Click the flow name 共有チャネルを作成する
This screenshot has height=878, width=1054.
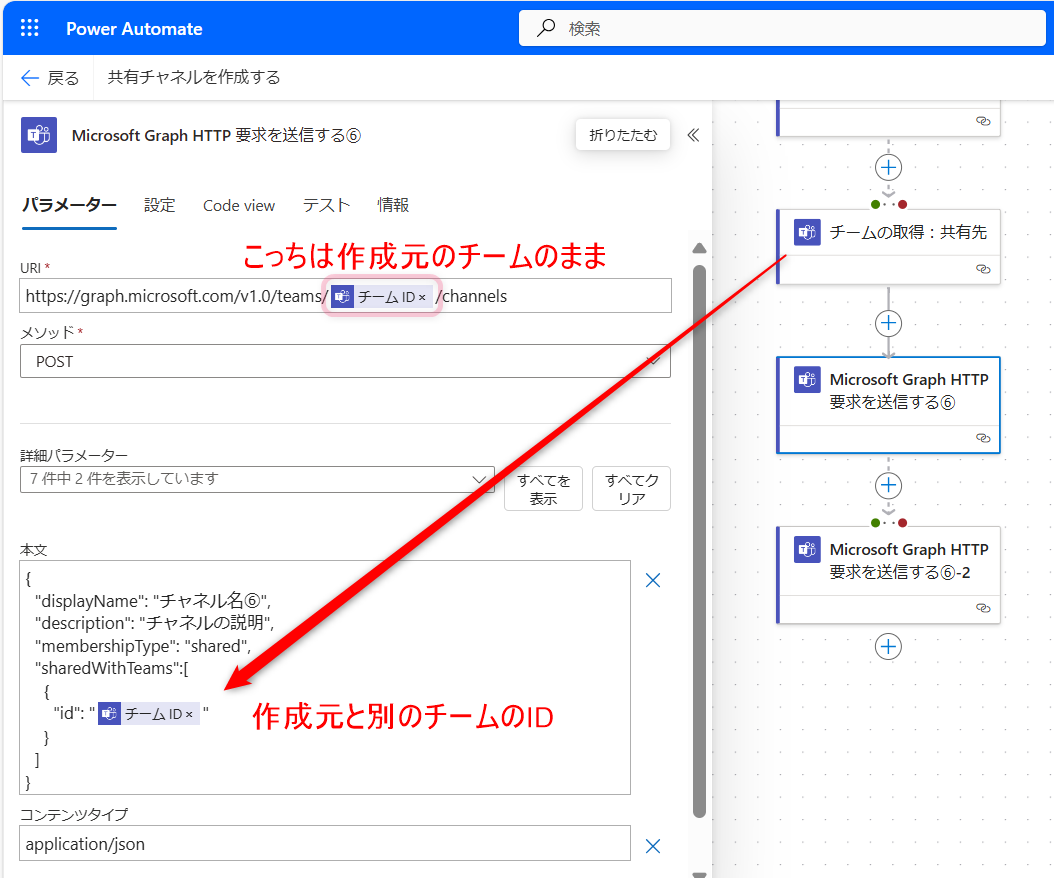[194, 77]
